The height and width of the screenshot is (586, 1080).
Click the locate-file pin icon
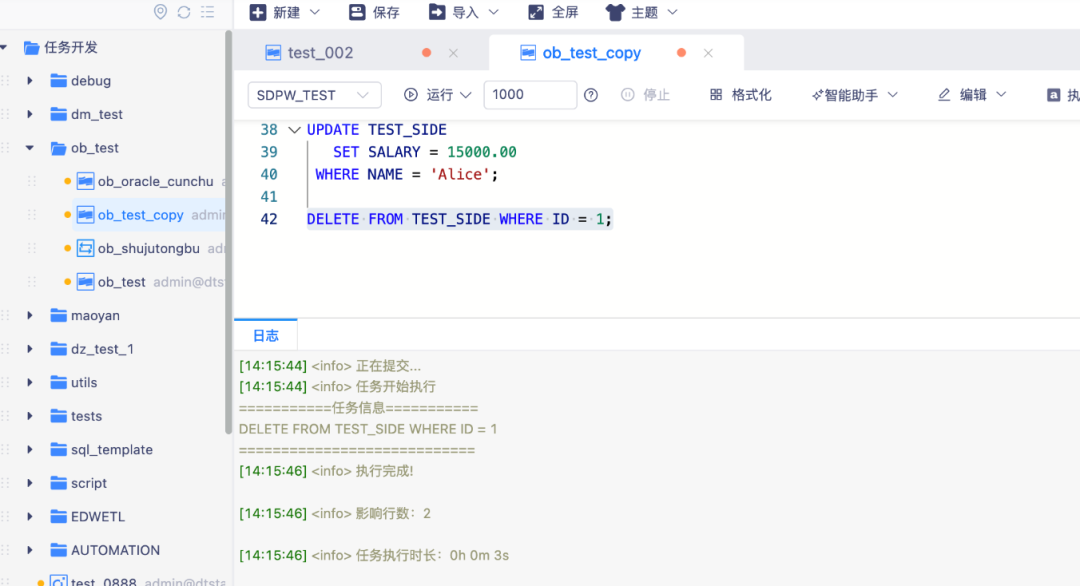pos(160,12)
